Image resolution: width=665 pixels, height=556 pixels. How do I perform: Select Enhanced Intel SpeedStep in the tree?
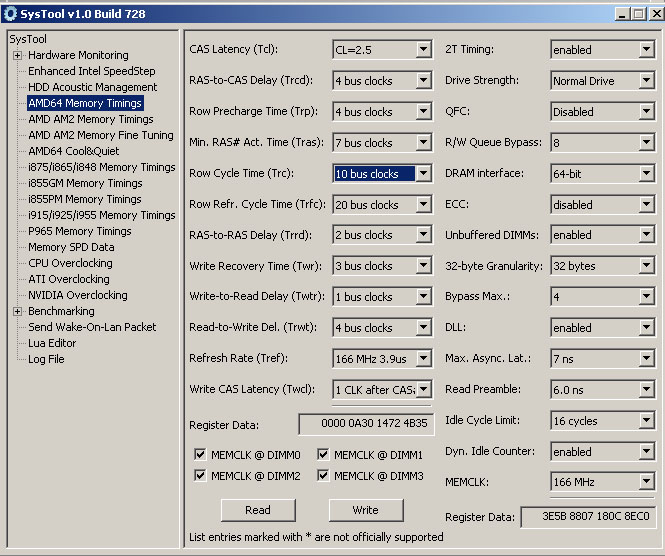pyautogui.click(x=92, y=71)
